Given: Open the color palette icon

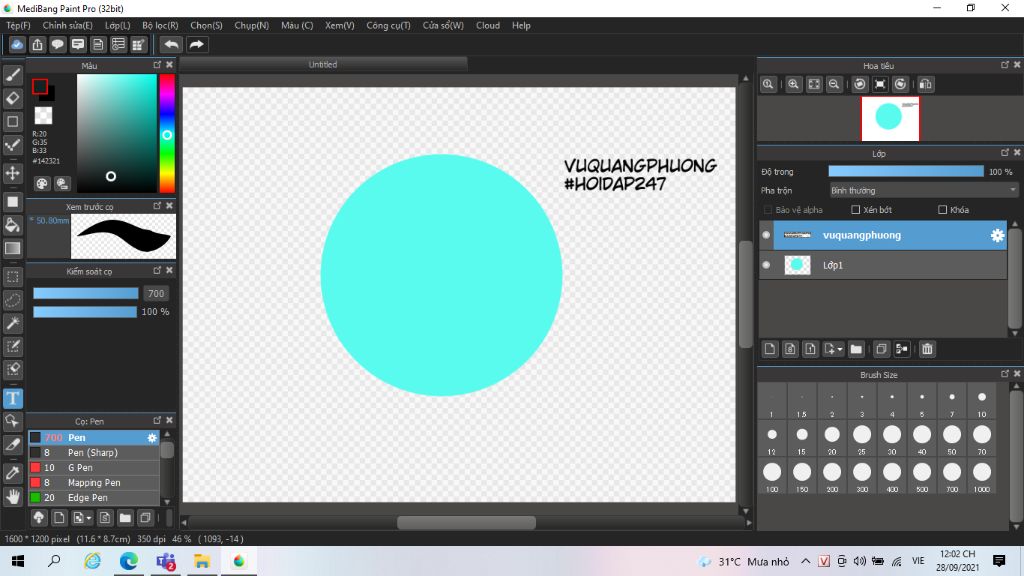Looking at the screenshot, I should pyautogui.click(x=42, y=184).
